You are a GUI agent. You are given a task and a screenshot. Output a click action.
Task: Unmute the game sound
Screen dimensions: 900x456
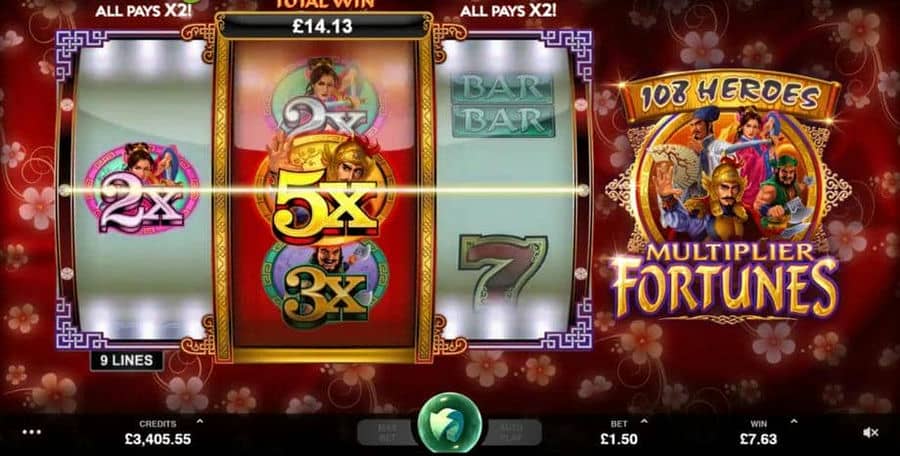point(871,432)
